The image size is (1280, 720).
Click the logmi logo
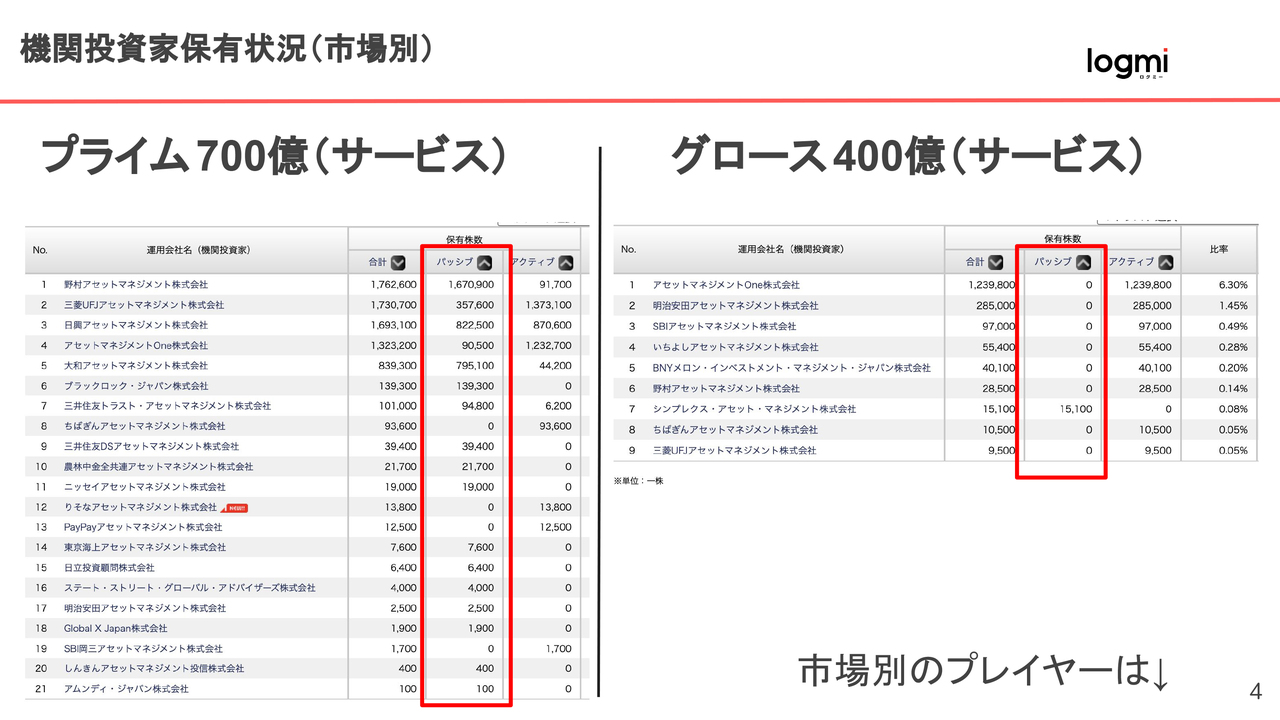tap(1128, 63)
